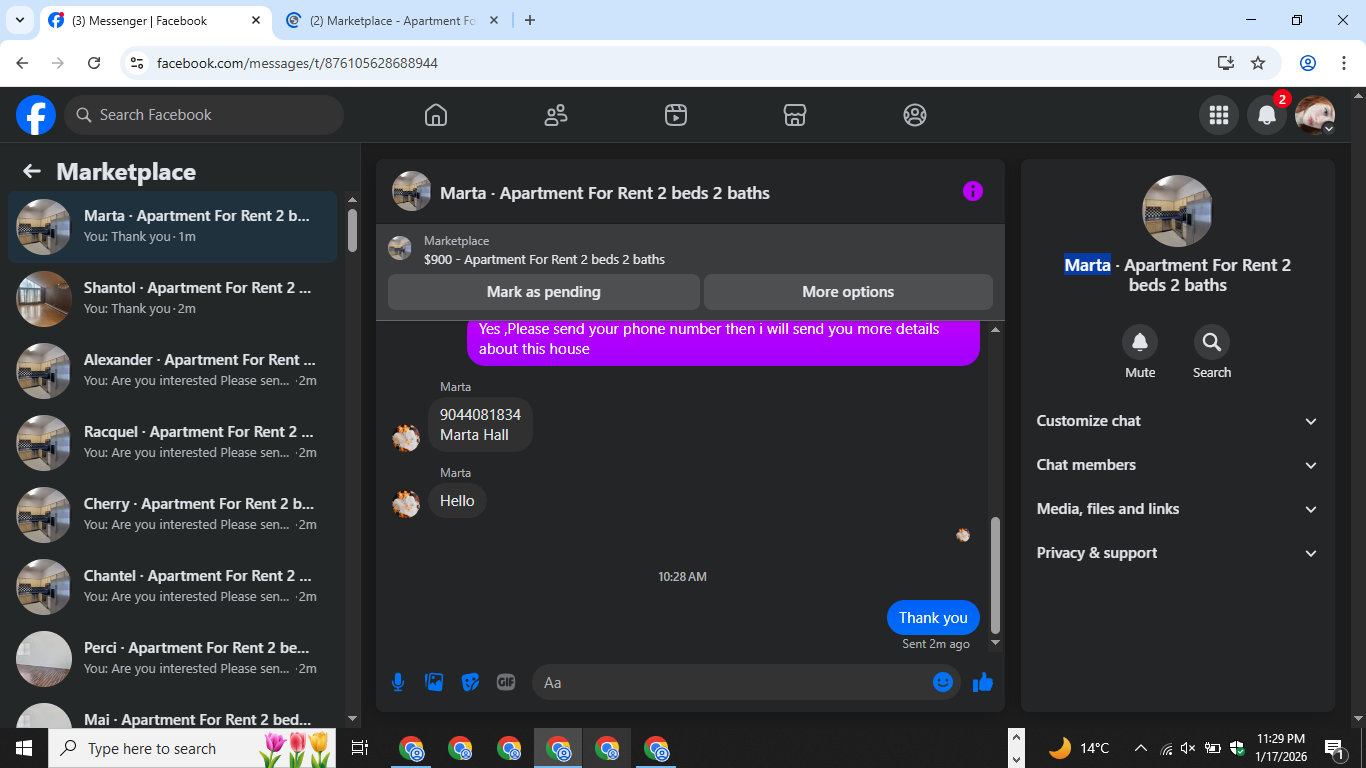Choose a GIF icon
1366x768 pixels.
tap(506, 682)
